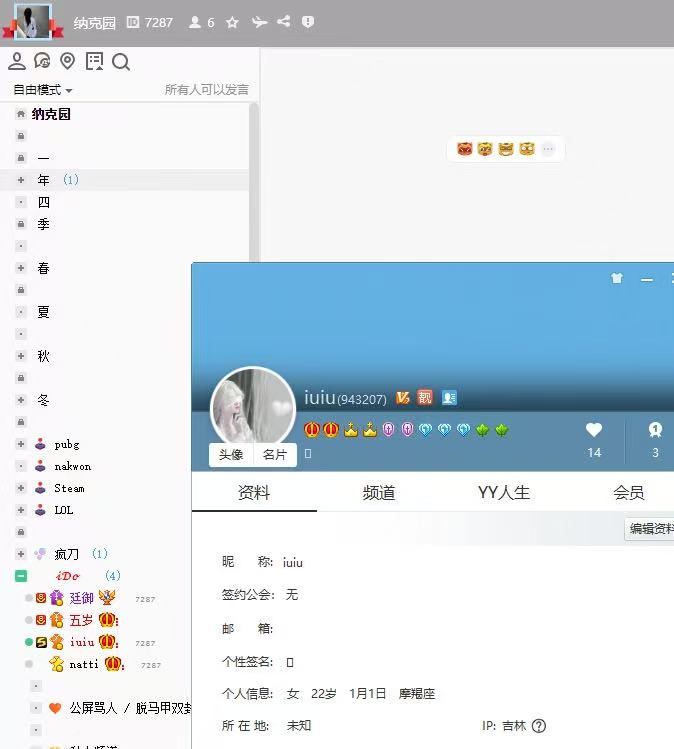
Task: Open the user profile sidebar icon
Action: coord(17,61)
